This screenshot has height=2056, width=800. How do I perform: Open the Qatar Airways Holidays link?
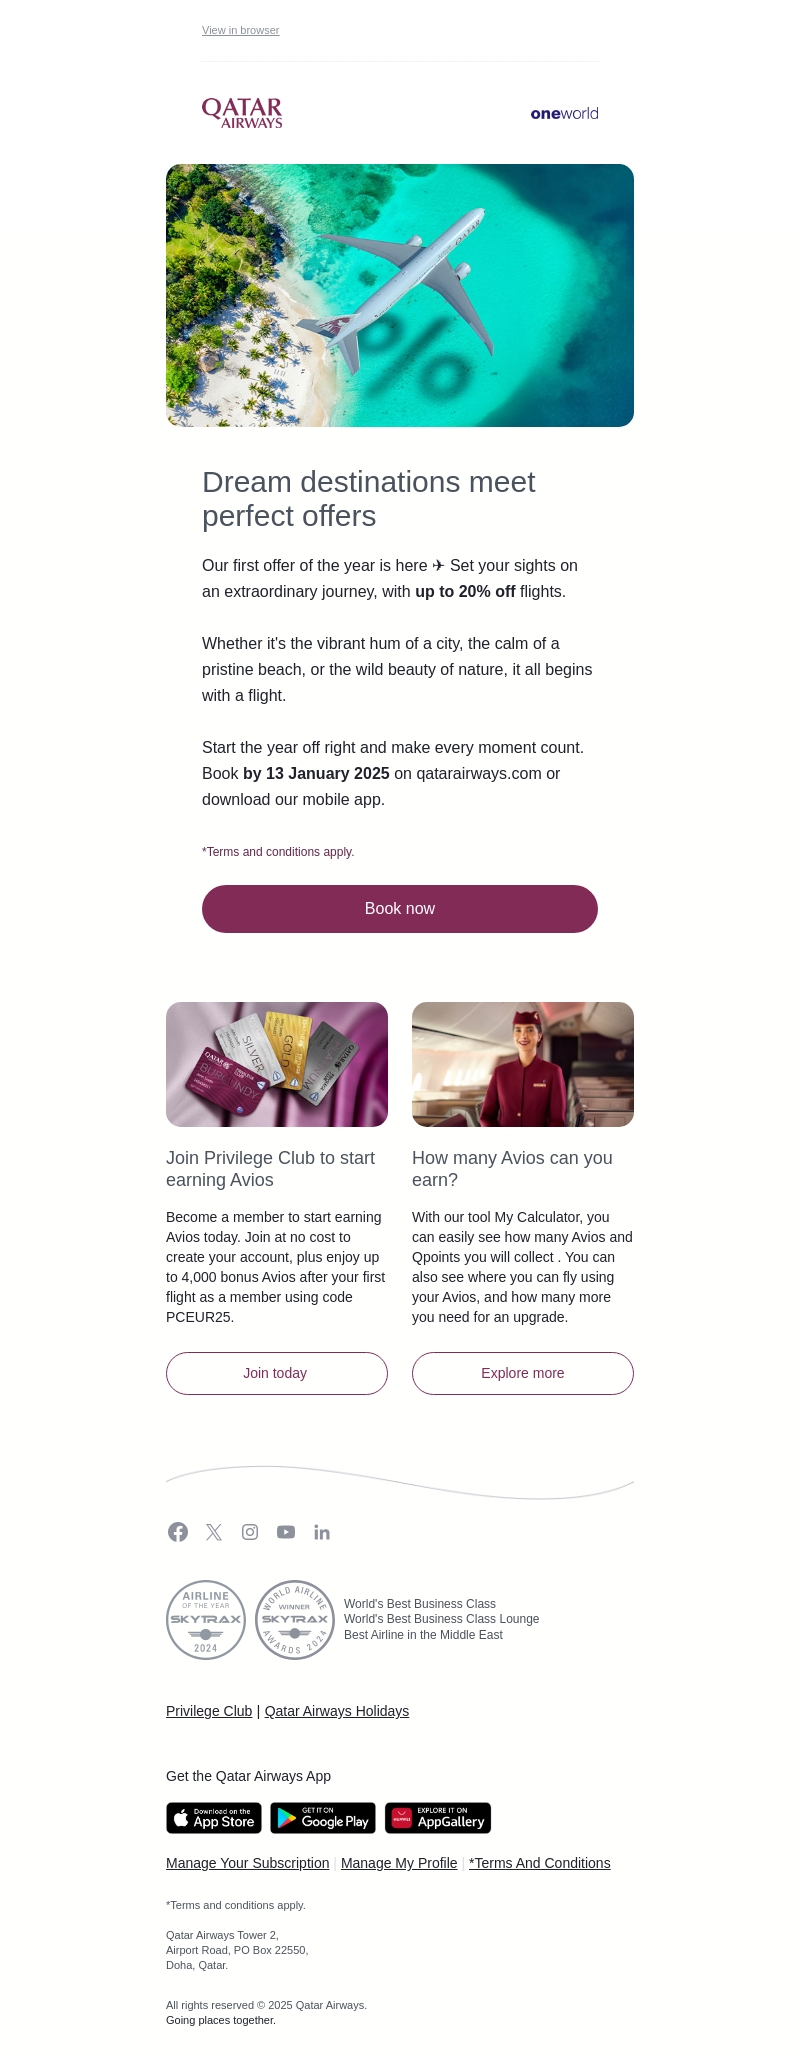point(336,1711)
